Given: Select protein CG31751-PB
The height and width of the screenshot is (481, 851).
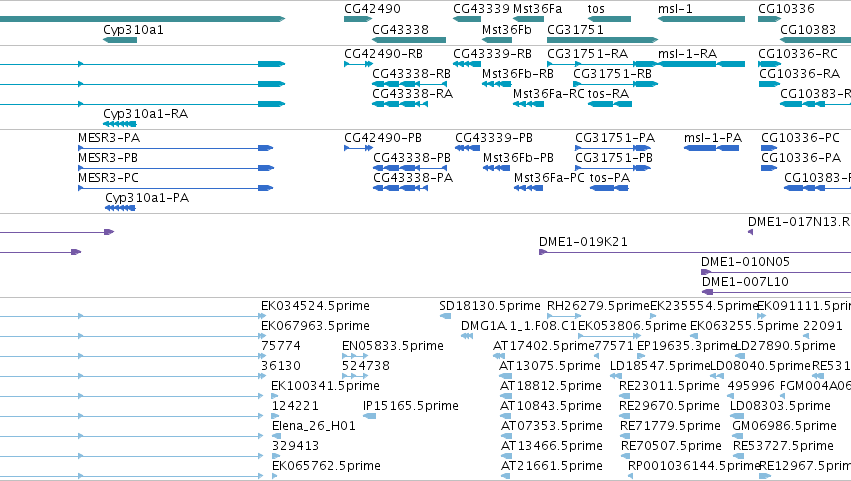Looking at the screenshot, I should pos(613,168).
